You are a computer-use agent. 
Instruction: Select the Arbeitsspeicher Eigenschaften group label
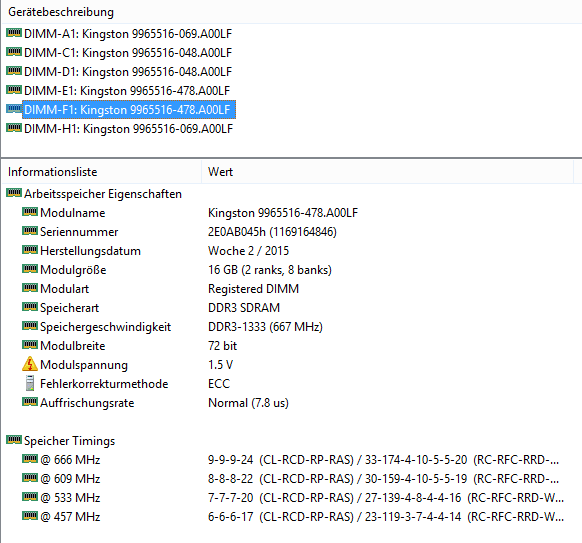pos(103,194)
